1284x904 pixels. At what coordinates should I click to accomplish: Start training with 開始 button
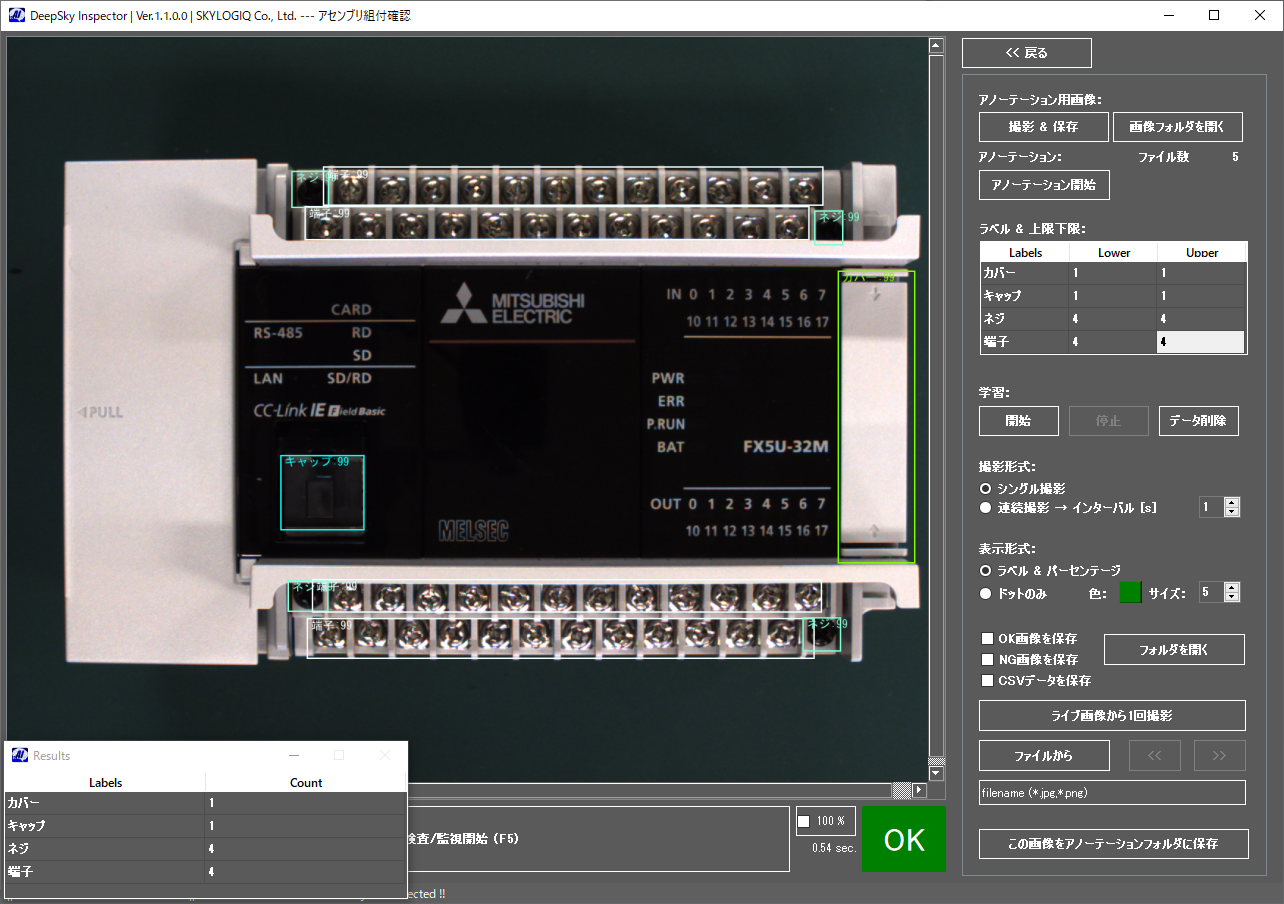[1018, 421]
